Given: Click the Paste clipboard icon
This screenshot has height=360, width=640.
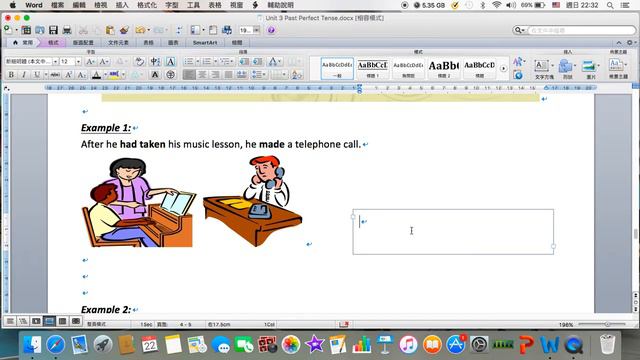Looking at the screenshot, I should point(110,30).
